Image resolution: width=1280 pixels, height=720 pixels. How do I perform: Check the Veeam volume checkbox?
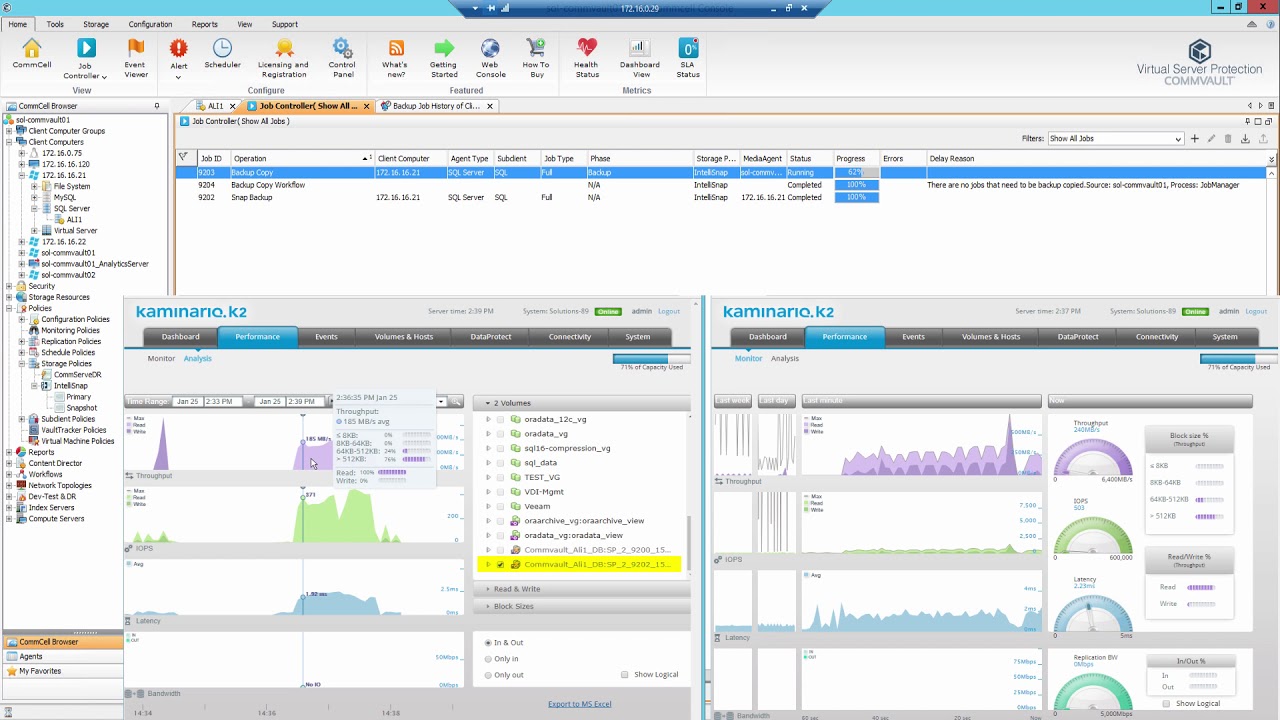(x=500, y=506)
